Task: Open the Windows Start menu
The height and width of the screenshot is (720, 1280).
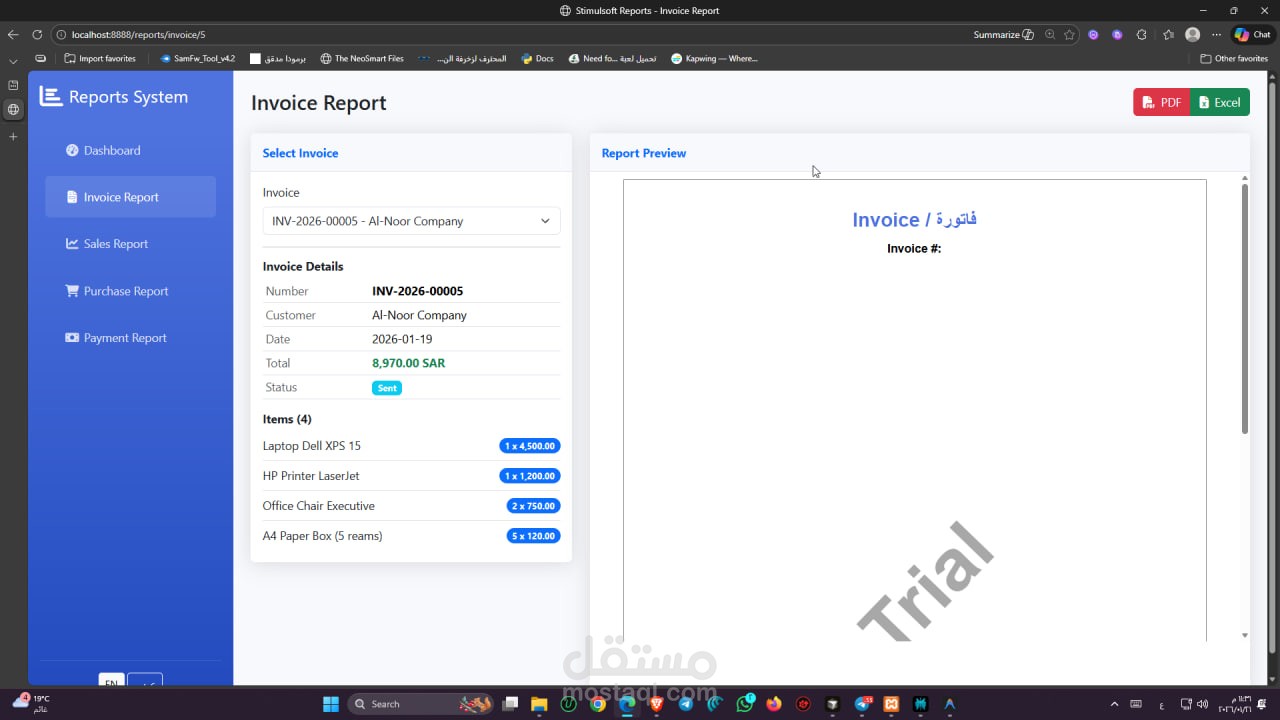Action: pos(331,704)
